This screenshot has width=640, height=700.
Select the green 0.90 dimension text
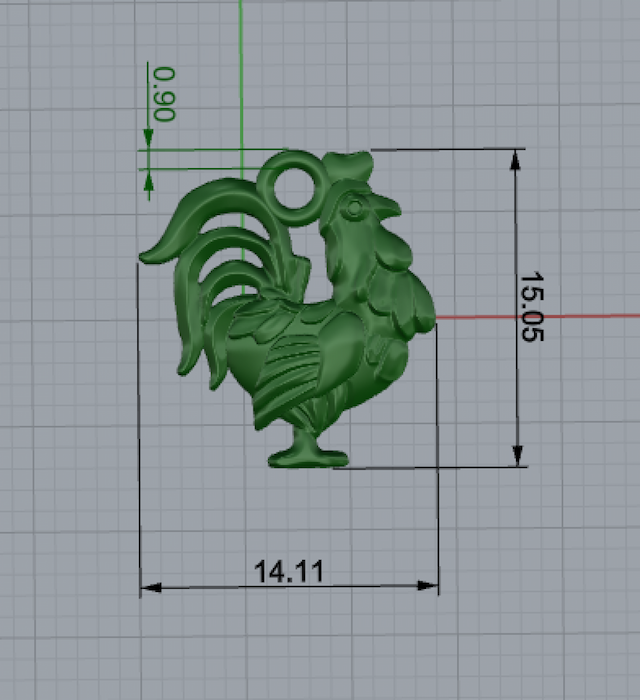[164, 94]
